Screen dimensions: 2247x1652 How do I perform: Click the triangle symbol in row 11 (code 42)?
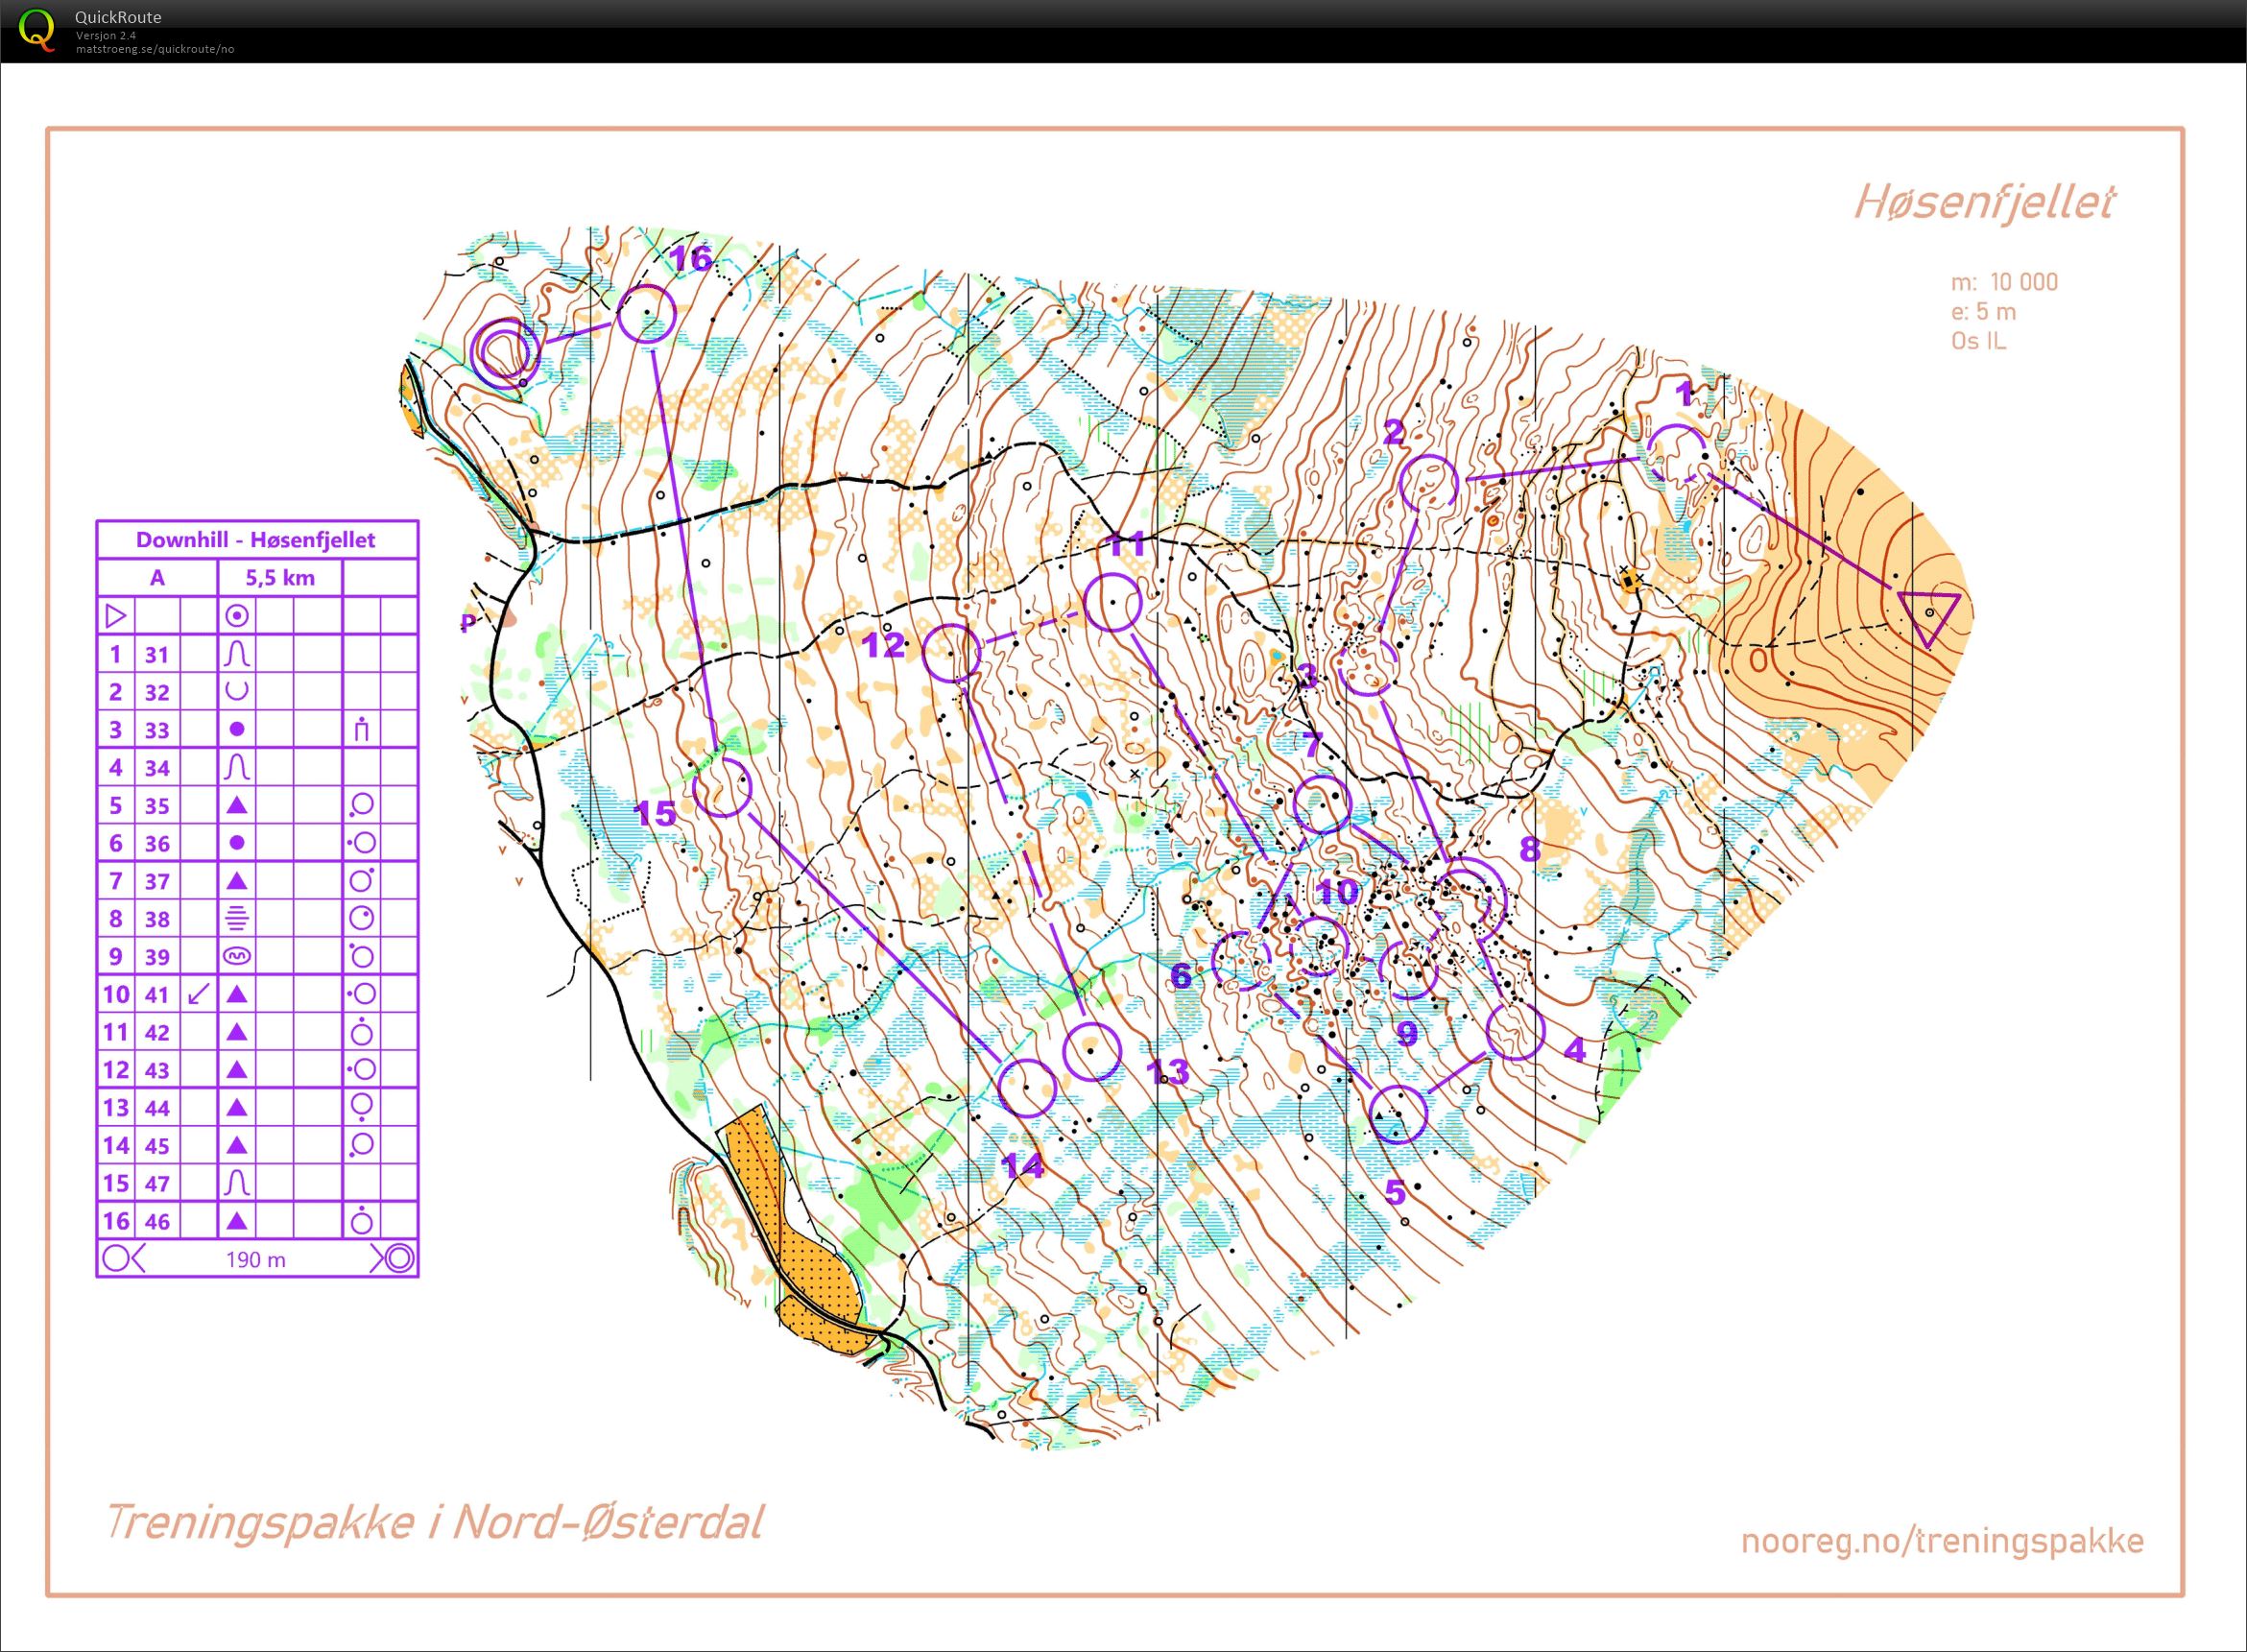(237, 1032)
